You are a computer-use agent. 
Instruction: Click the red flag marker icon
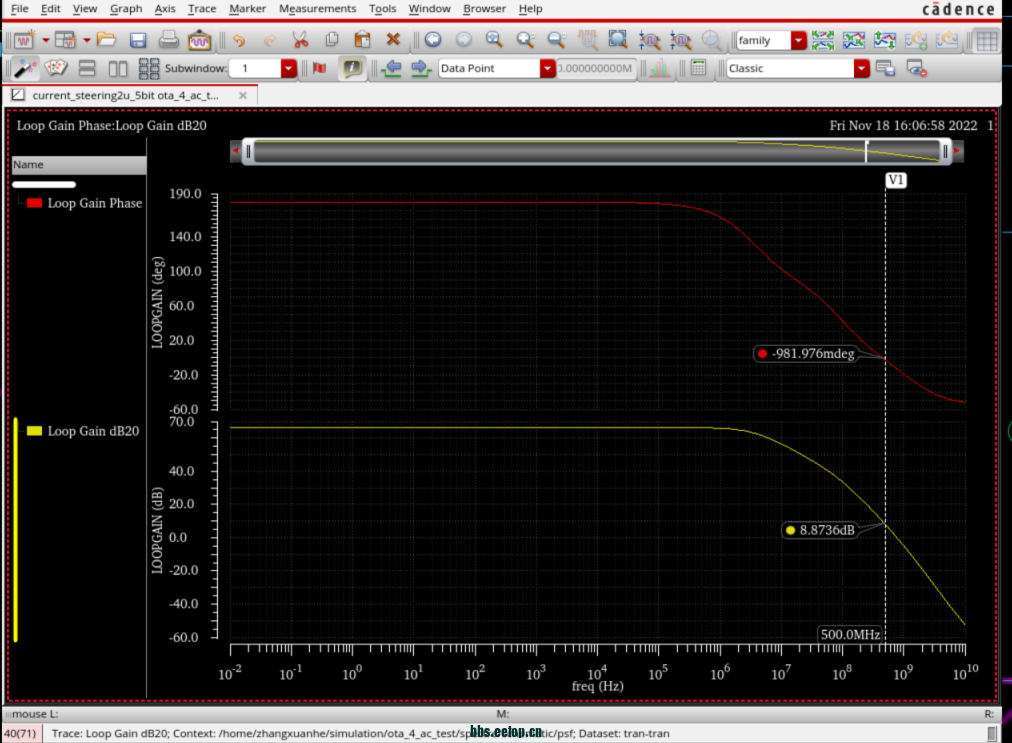point(319,68)
